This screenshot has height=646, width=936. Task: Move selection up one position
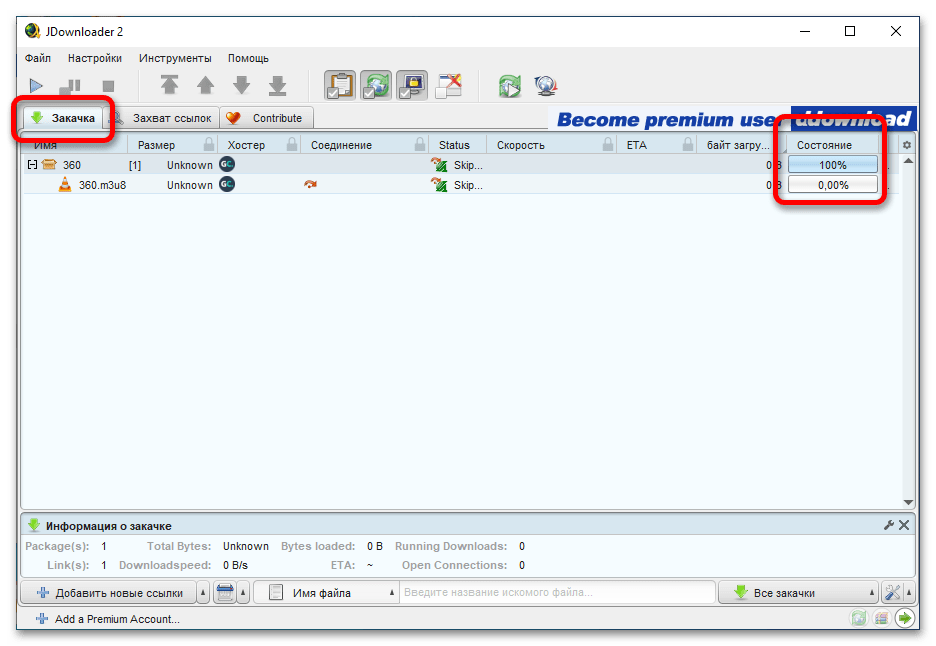(205, 85)
